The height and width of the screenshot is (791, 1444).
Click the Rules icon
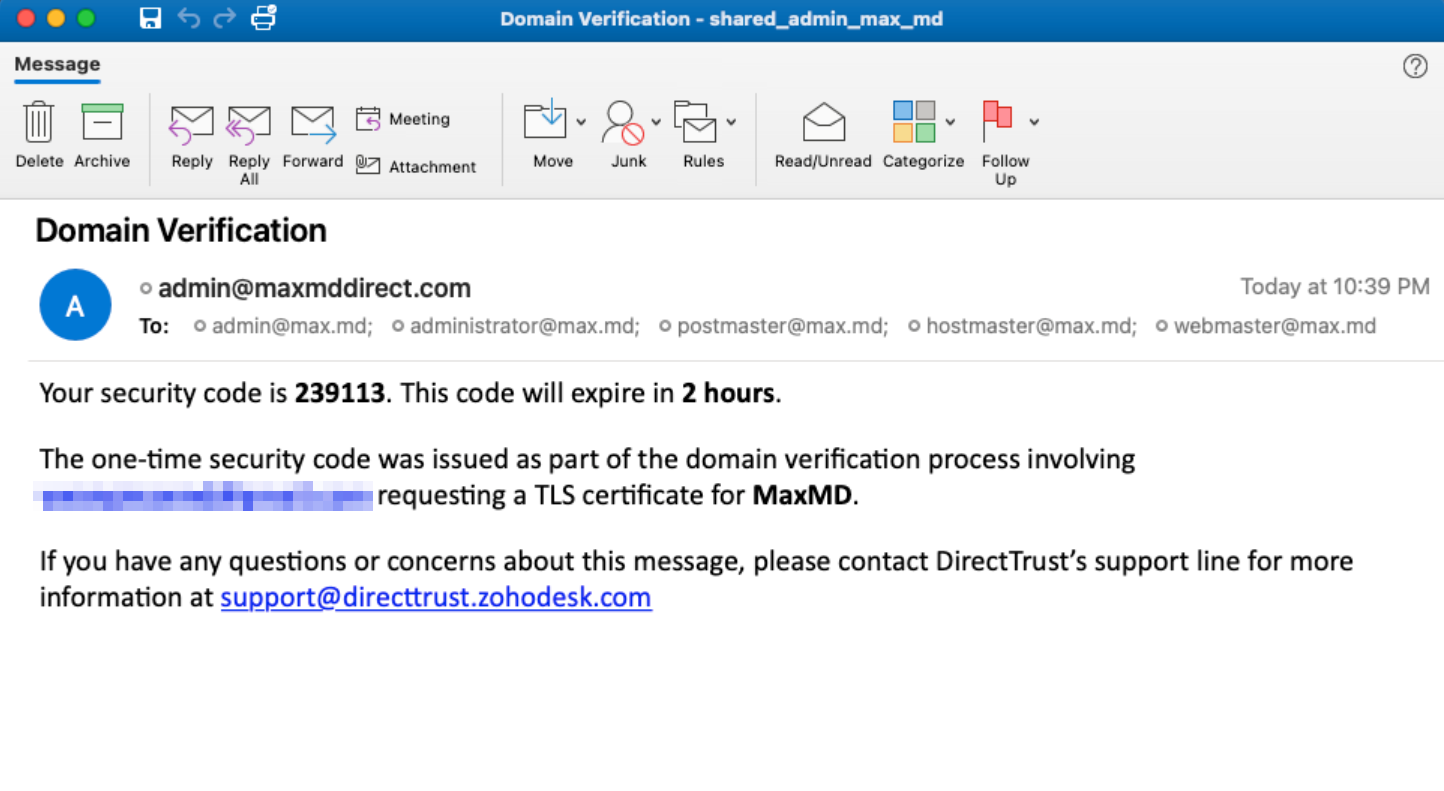click(x=696, y=121)
